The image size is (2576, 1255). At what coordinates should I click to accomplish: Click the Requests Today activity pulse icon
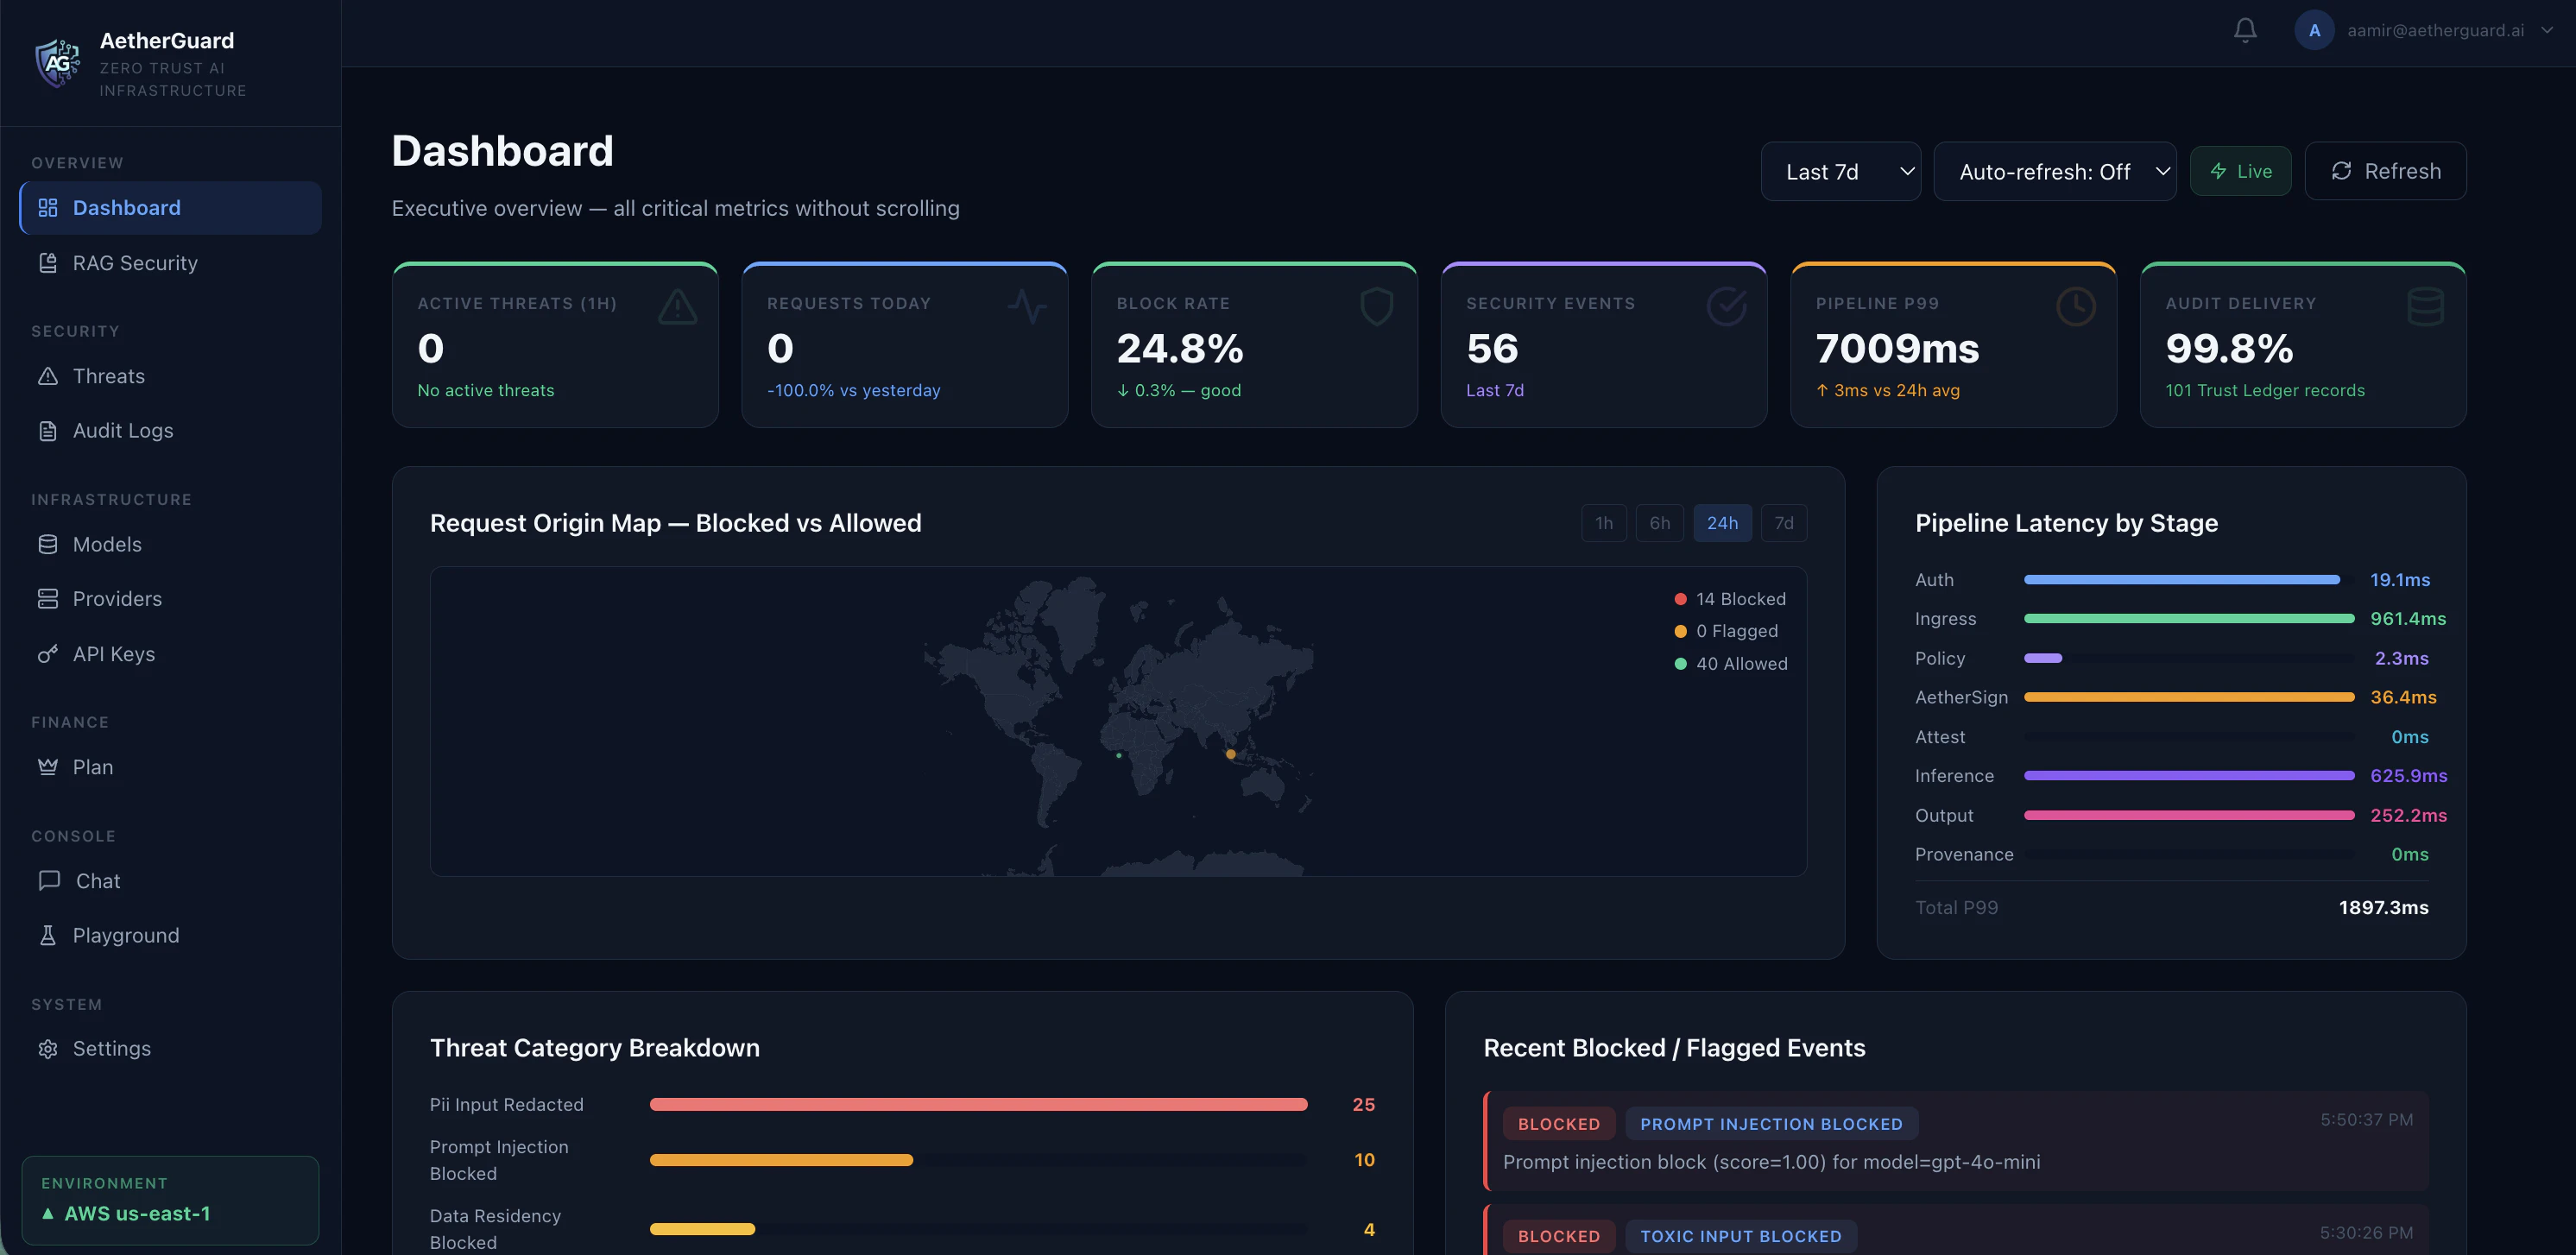[x=1027, y=306]
